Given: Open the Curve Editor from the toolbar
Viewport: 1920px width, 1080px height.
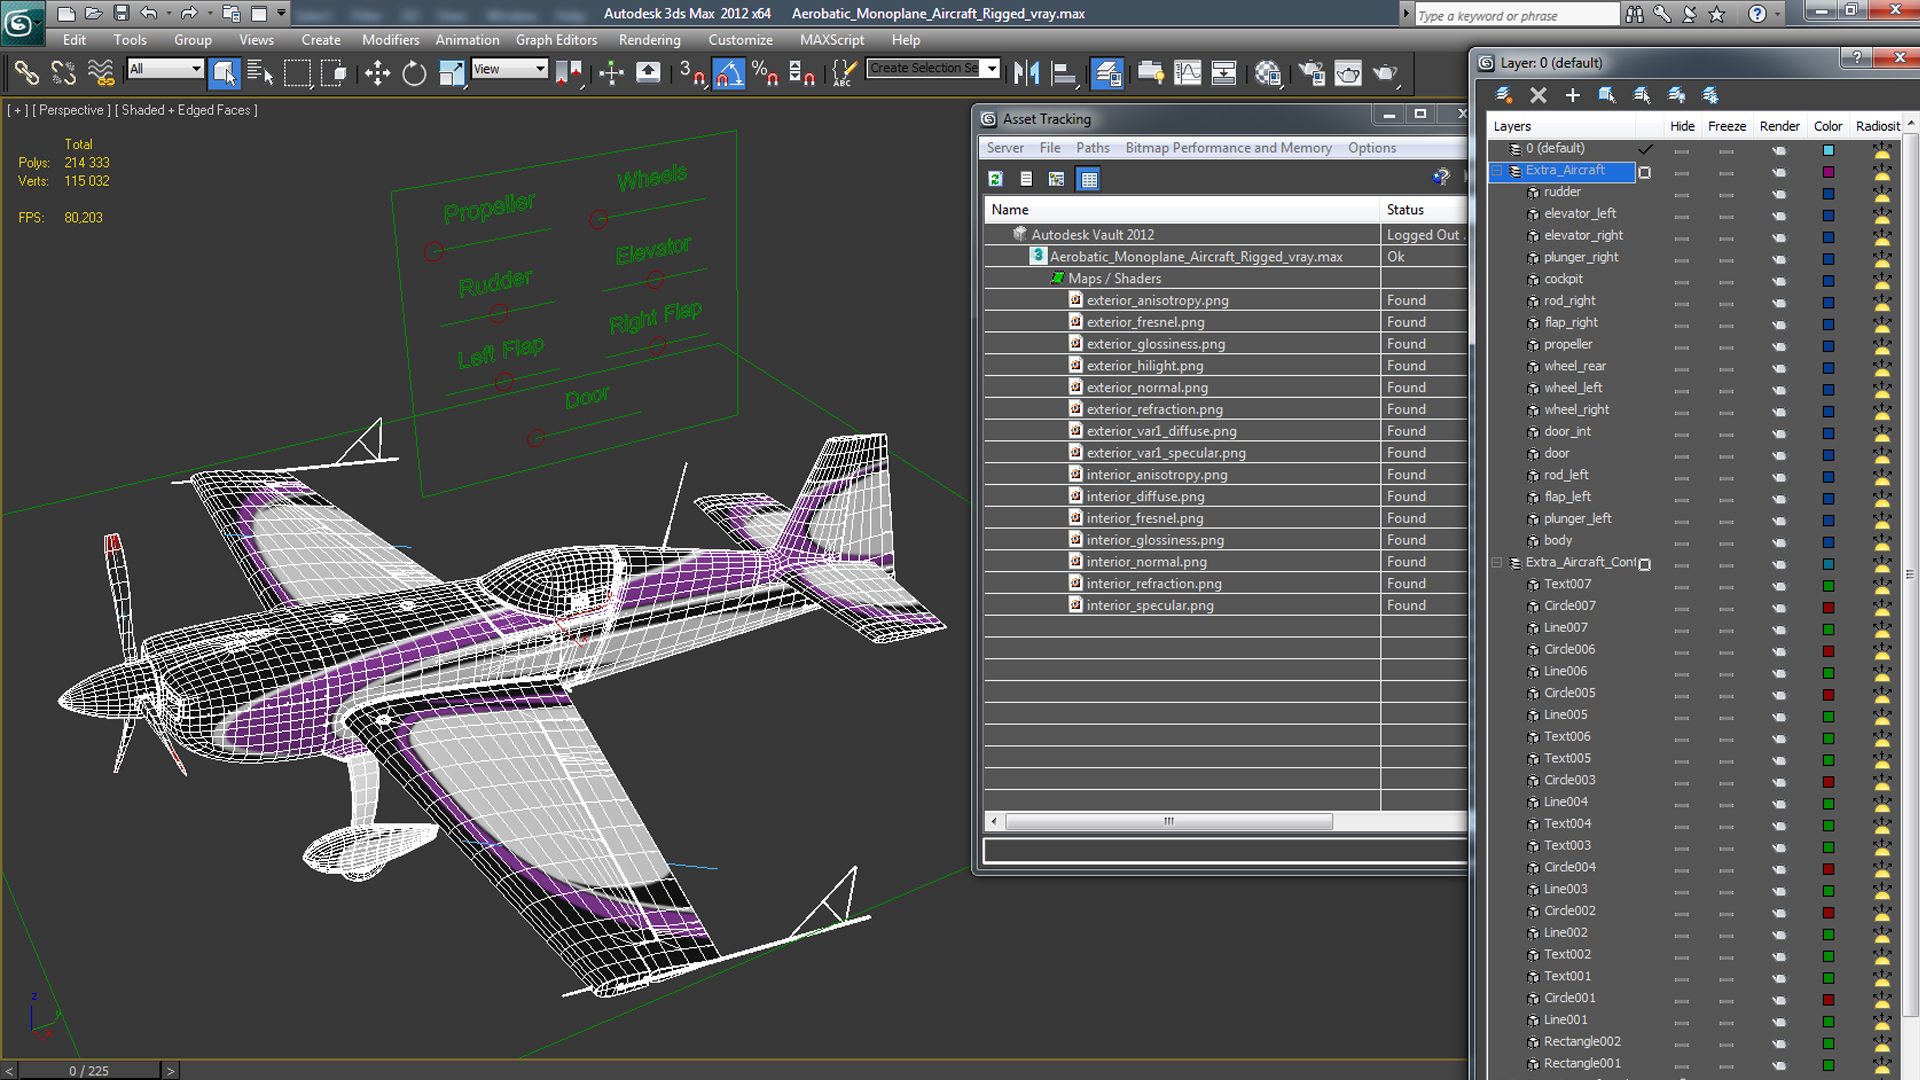Looking at the screenshot, I should 1187,73.
